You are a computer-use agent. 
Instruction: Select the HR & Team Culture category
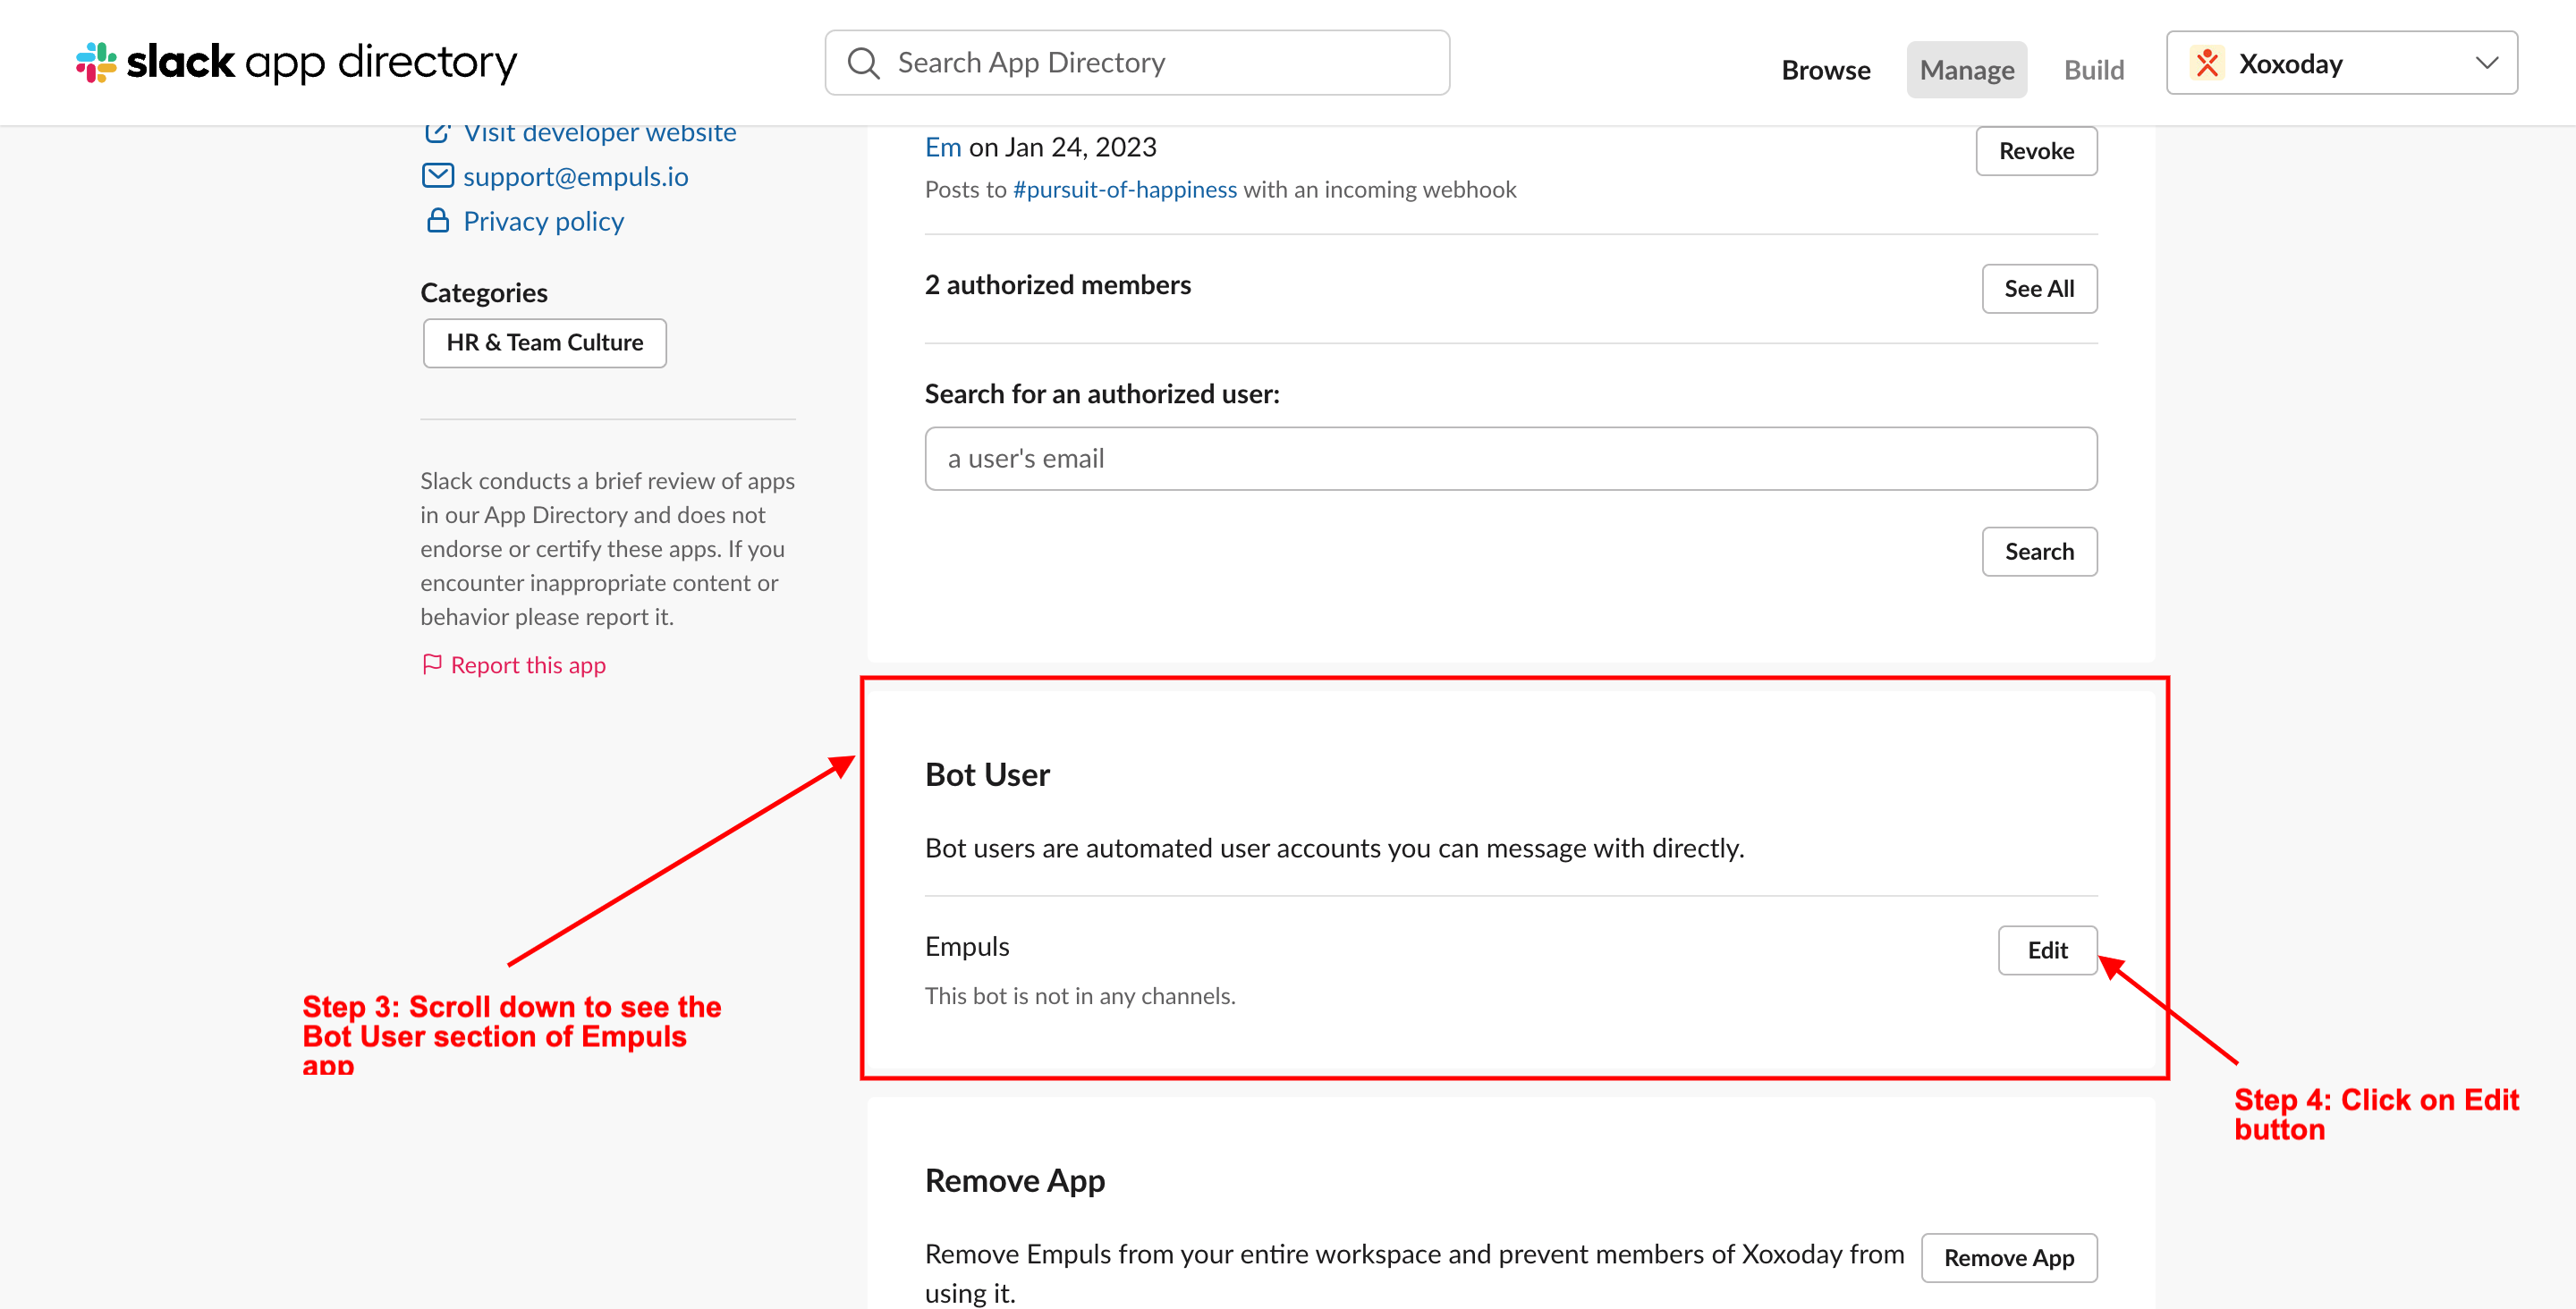(x=544, y=343)
